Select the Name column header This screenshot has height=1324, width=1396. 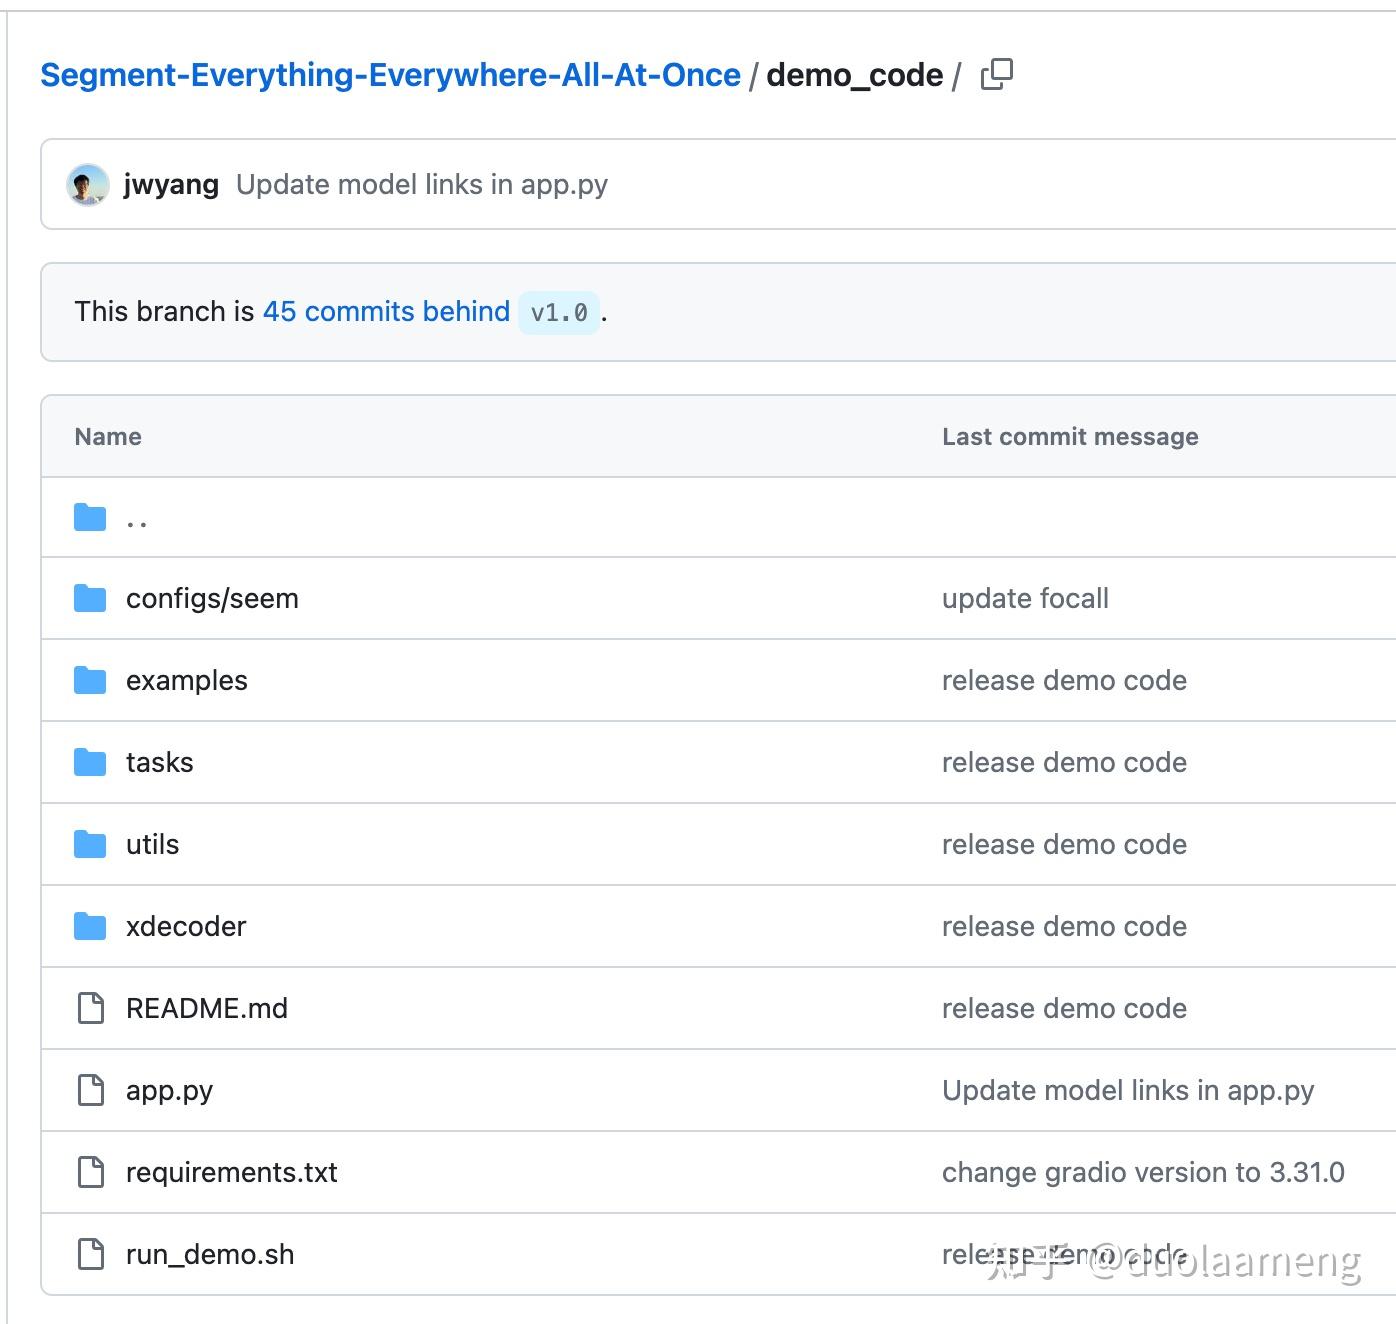[107, 436]
